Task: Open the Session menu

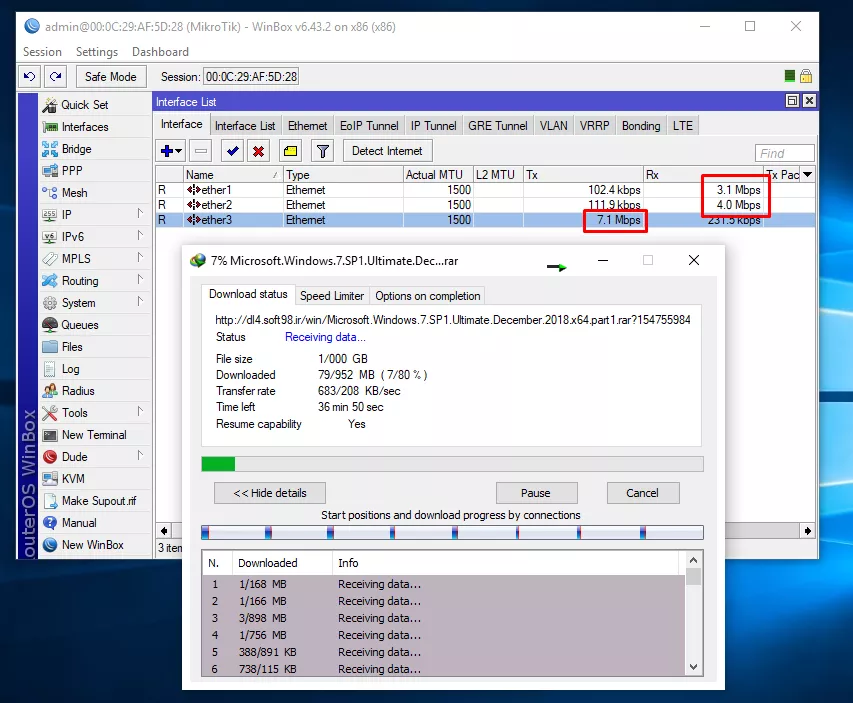Action: (42, 52)
